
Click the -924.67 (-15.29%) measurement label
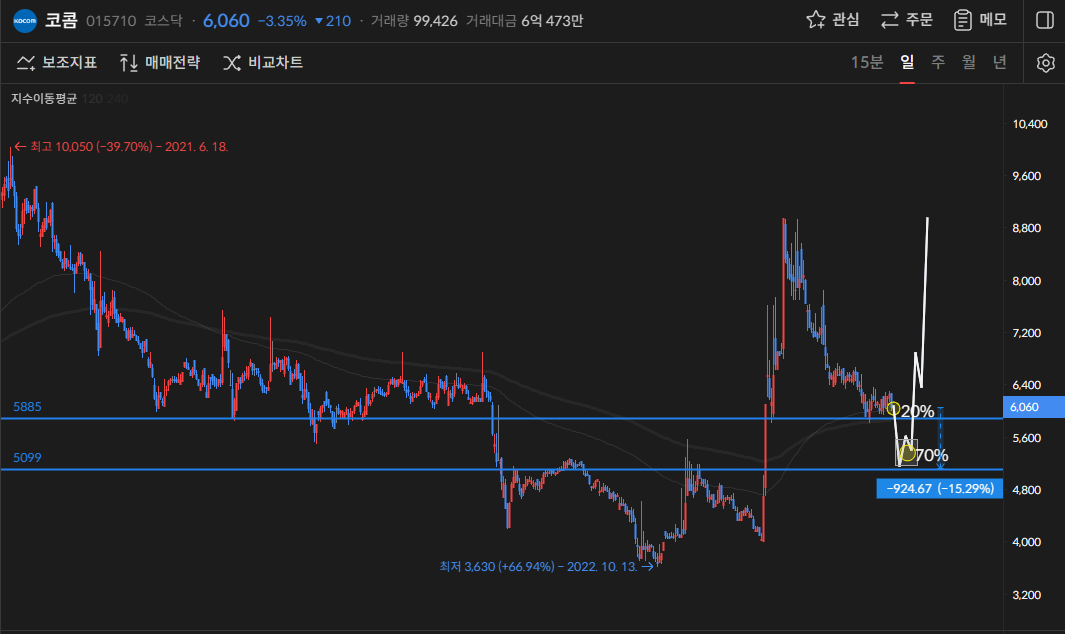click(x=938, y=489)
